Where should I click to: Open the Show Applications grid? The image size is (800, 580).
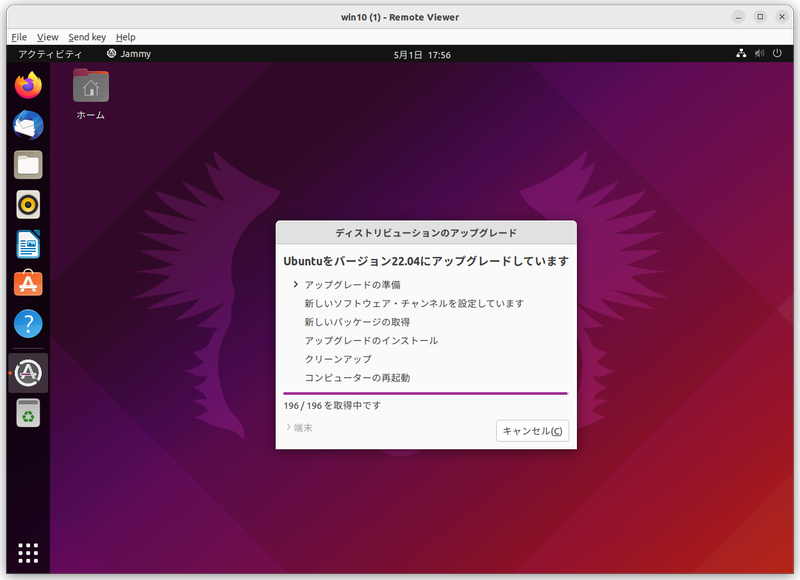click(26, 552)
